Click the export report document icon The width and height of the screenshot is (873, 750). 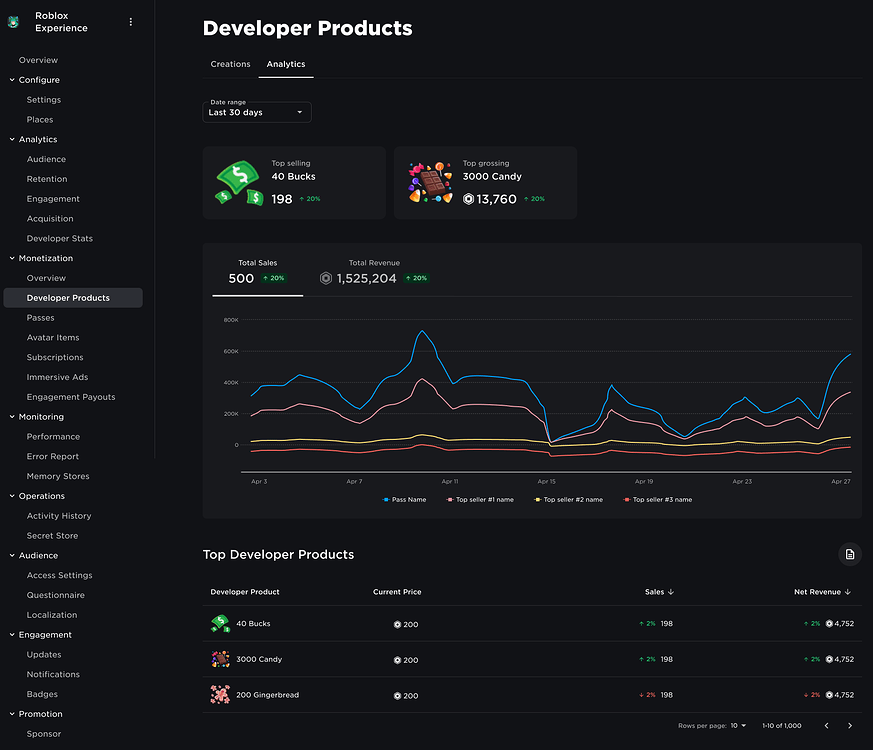849,554
